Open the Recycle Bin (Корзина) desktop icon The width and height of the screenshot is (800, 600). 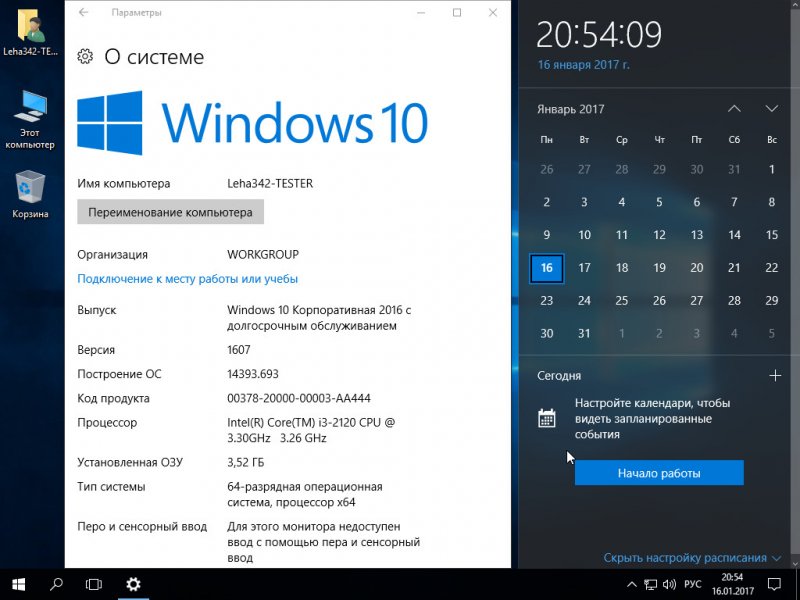(x=30, y=192)
